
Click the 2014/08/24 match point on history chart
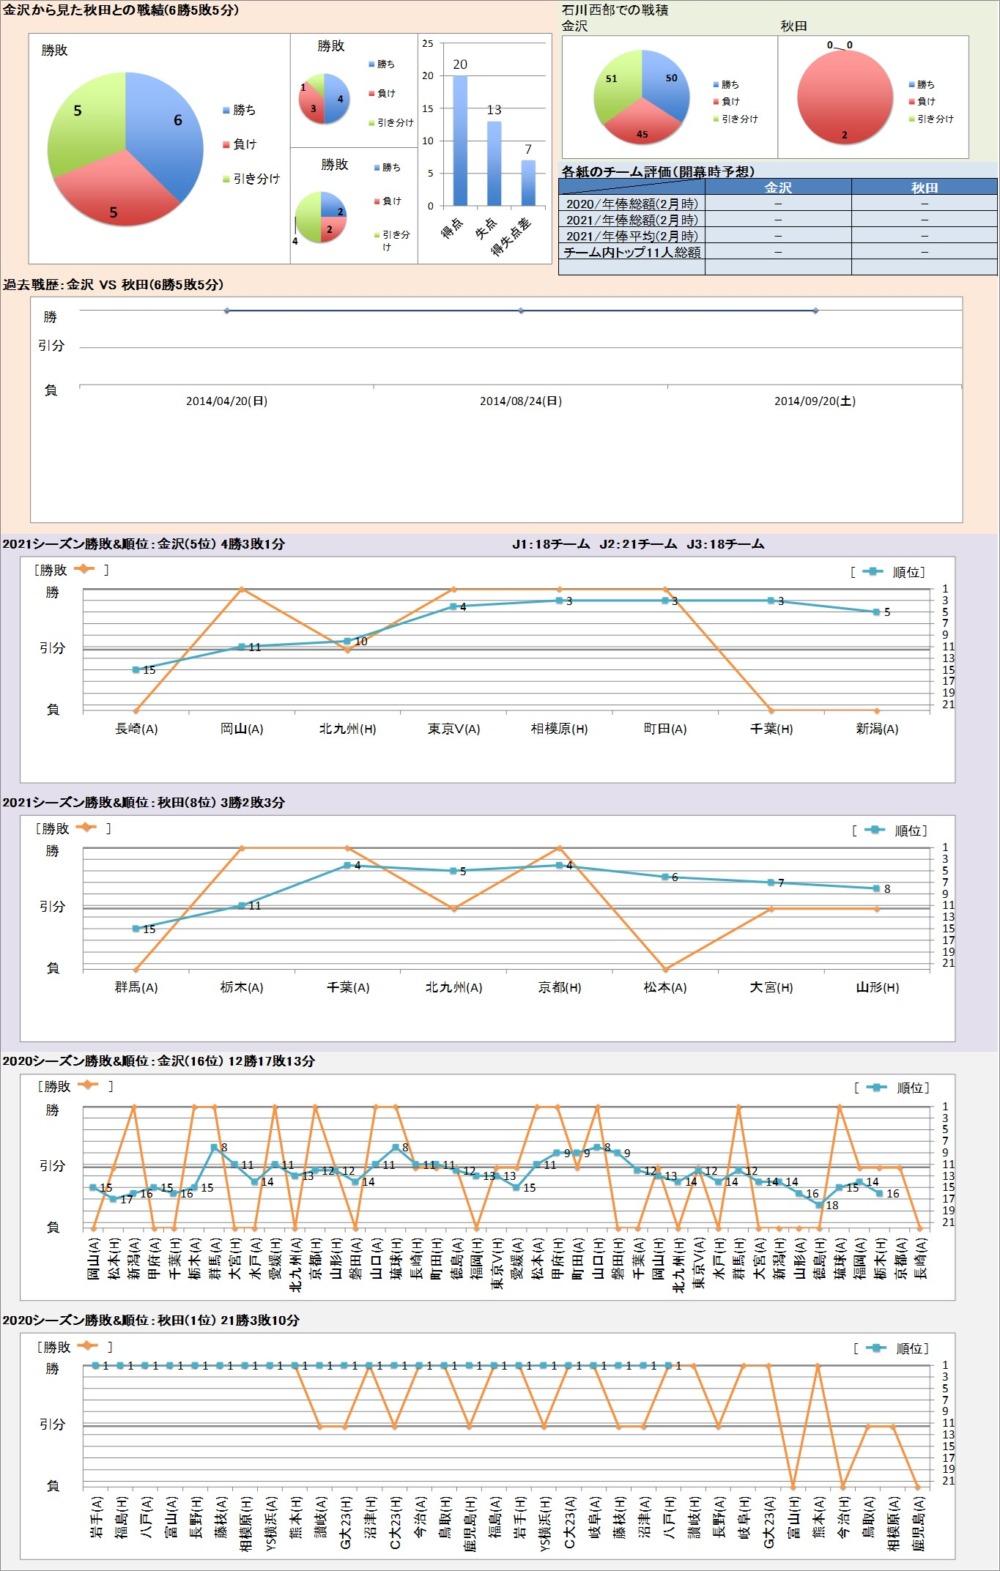[x=521, y=311]
